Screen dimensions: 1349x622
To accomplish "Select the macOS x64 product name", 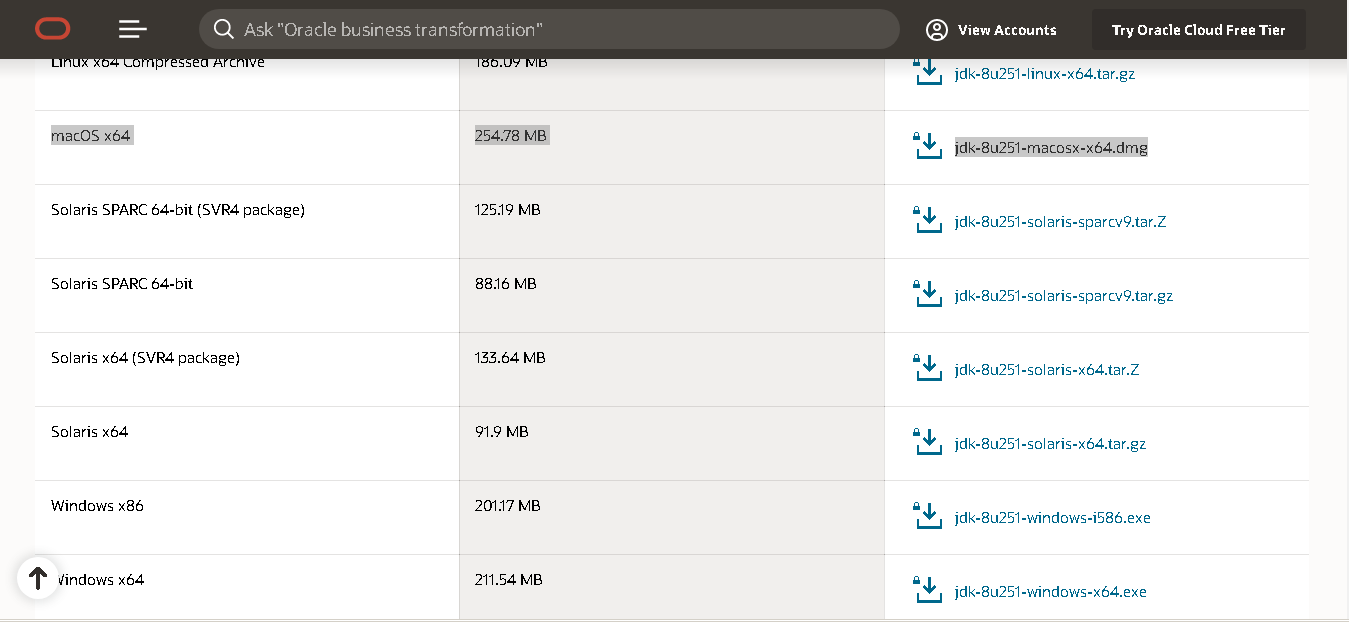I will (x=91, y=136).
